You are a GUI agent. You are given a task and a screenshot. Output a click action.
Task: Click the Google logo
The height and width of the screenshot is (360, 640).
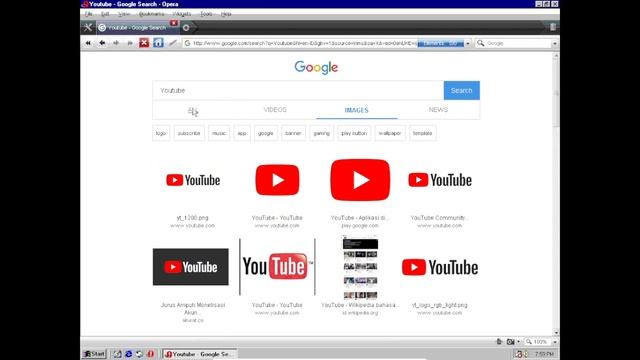point(316,67)
